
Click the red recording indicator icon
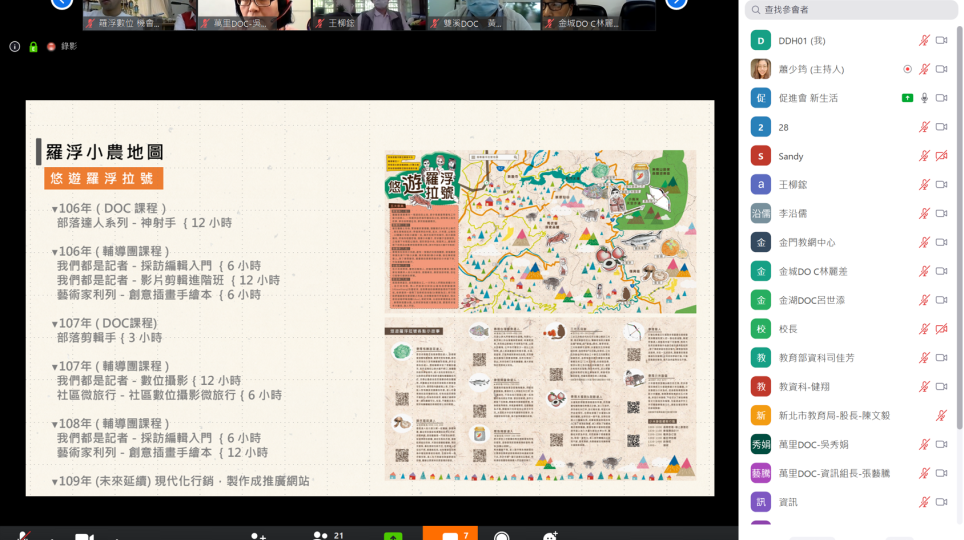tap(51, 47)
